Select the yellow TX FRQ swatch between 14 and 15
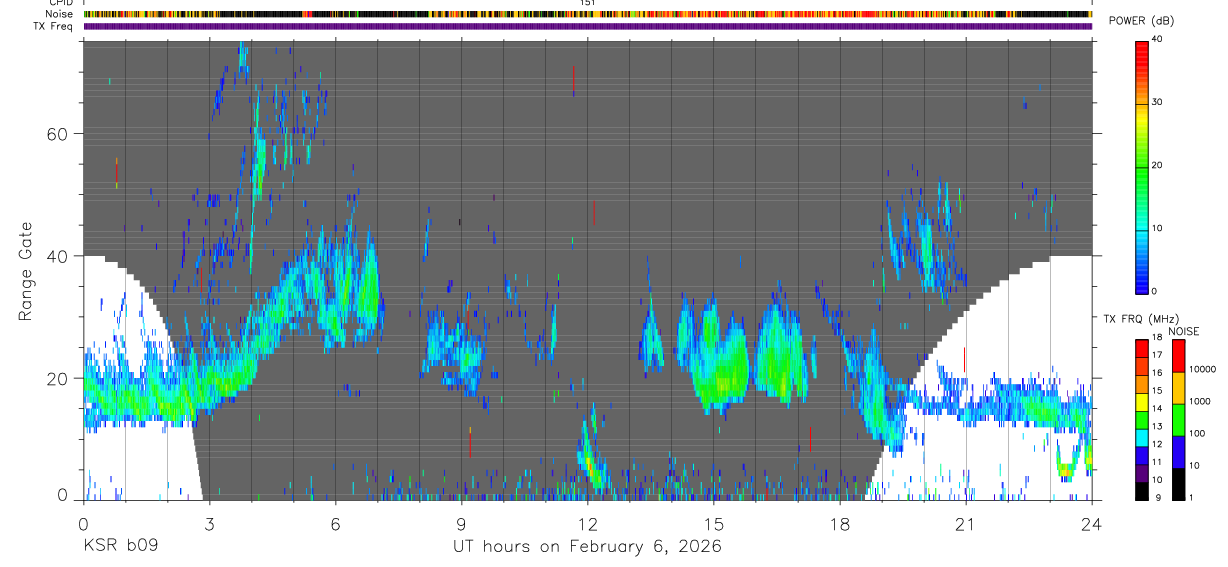This screenshot has width=1228, height=567. (x=1142, y=401)
